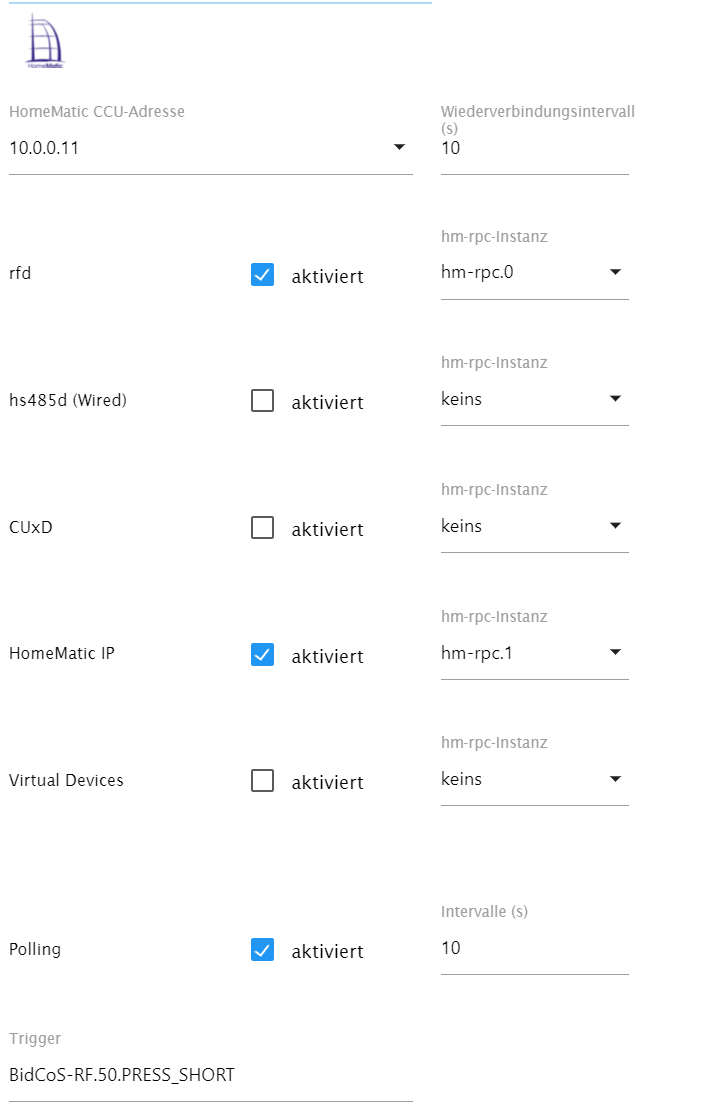Enable the hs485d (Wired) checkbox
The width and height of the screenshot is (720, 1113).
(x=263, y=401)
